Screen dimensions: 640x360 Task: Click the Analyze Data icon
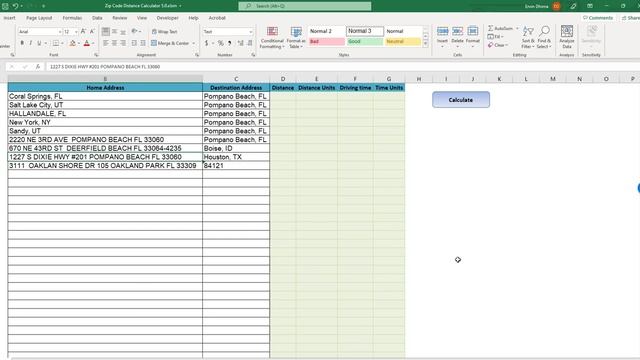567,38
